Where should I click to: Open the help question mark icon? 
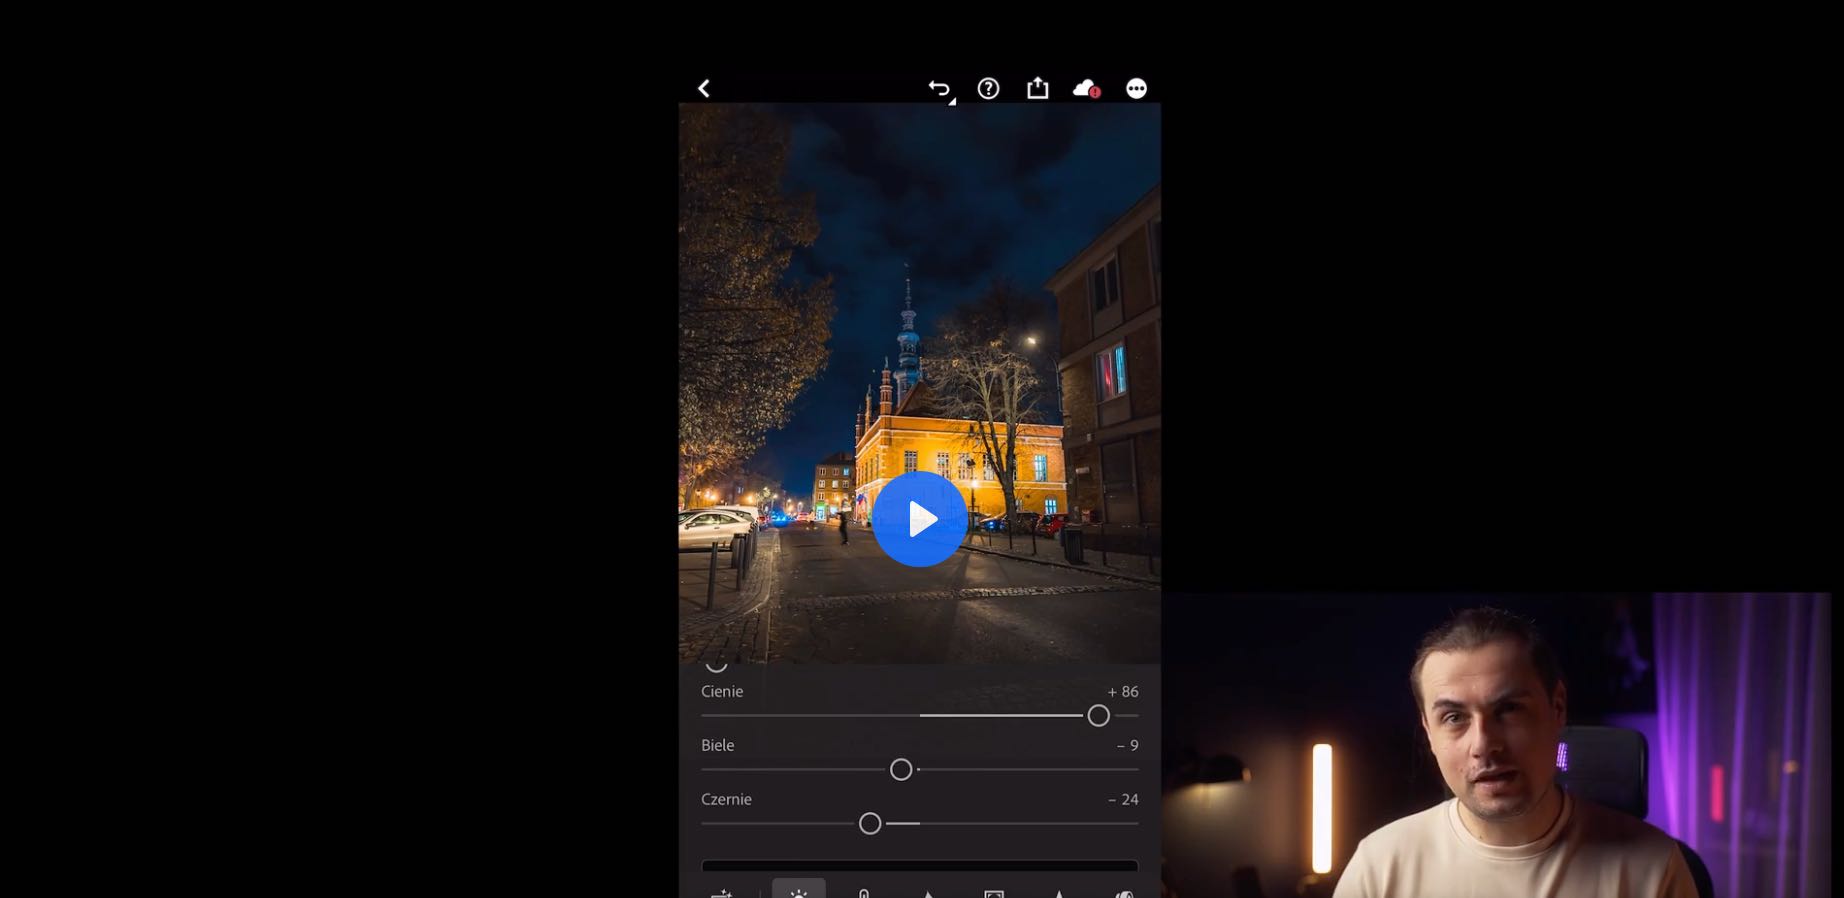tap(988, 89)
